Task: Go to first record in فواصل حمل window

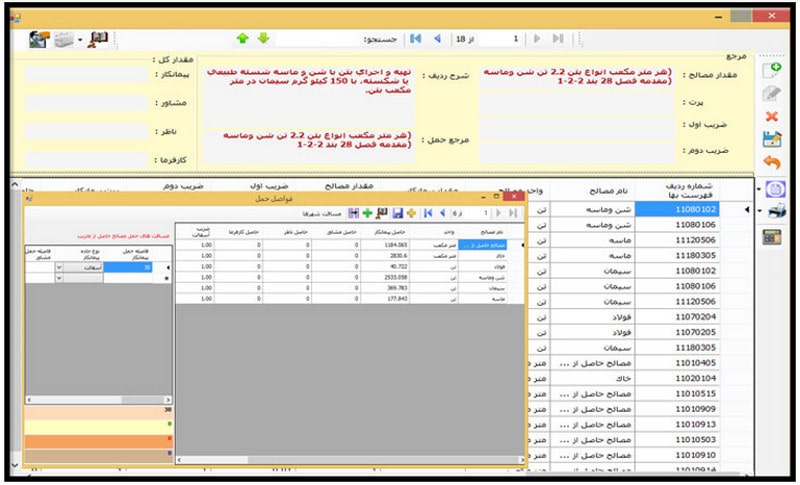Action: [428, 213]
